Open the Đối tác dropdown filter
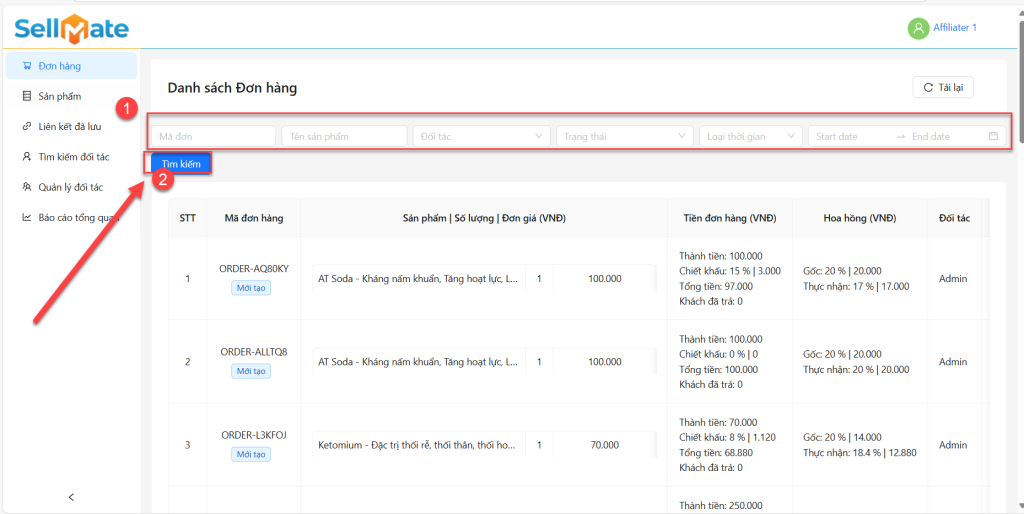The width and height of the screenshot is (1024, 514). click(x=481, y=136)
